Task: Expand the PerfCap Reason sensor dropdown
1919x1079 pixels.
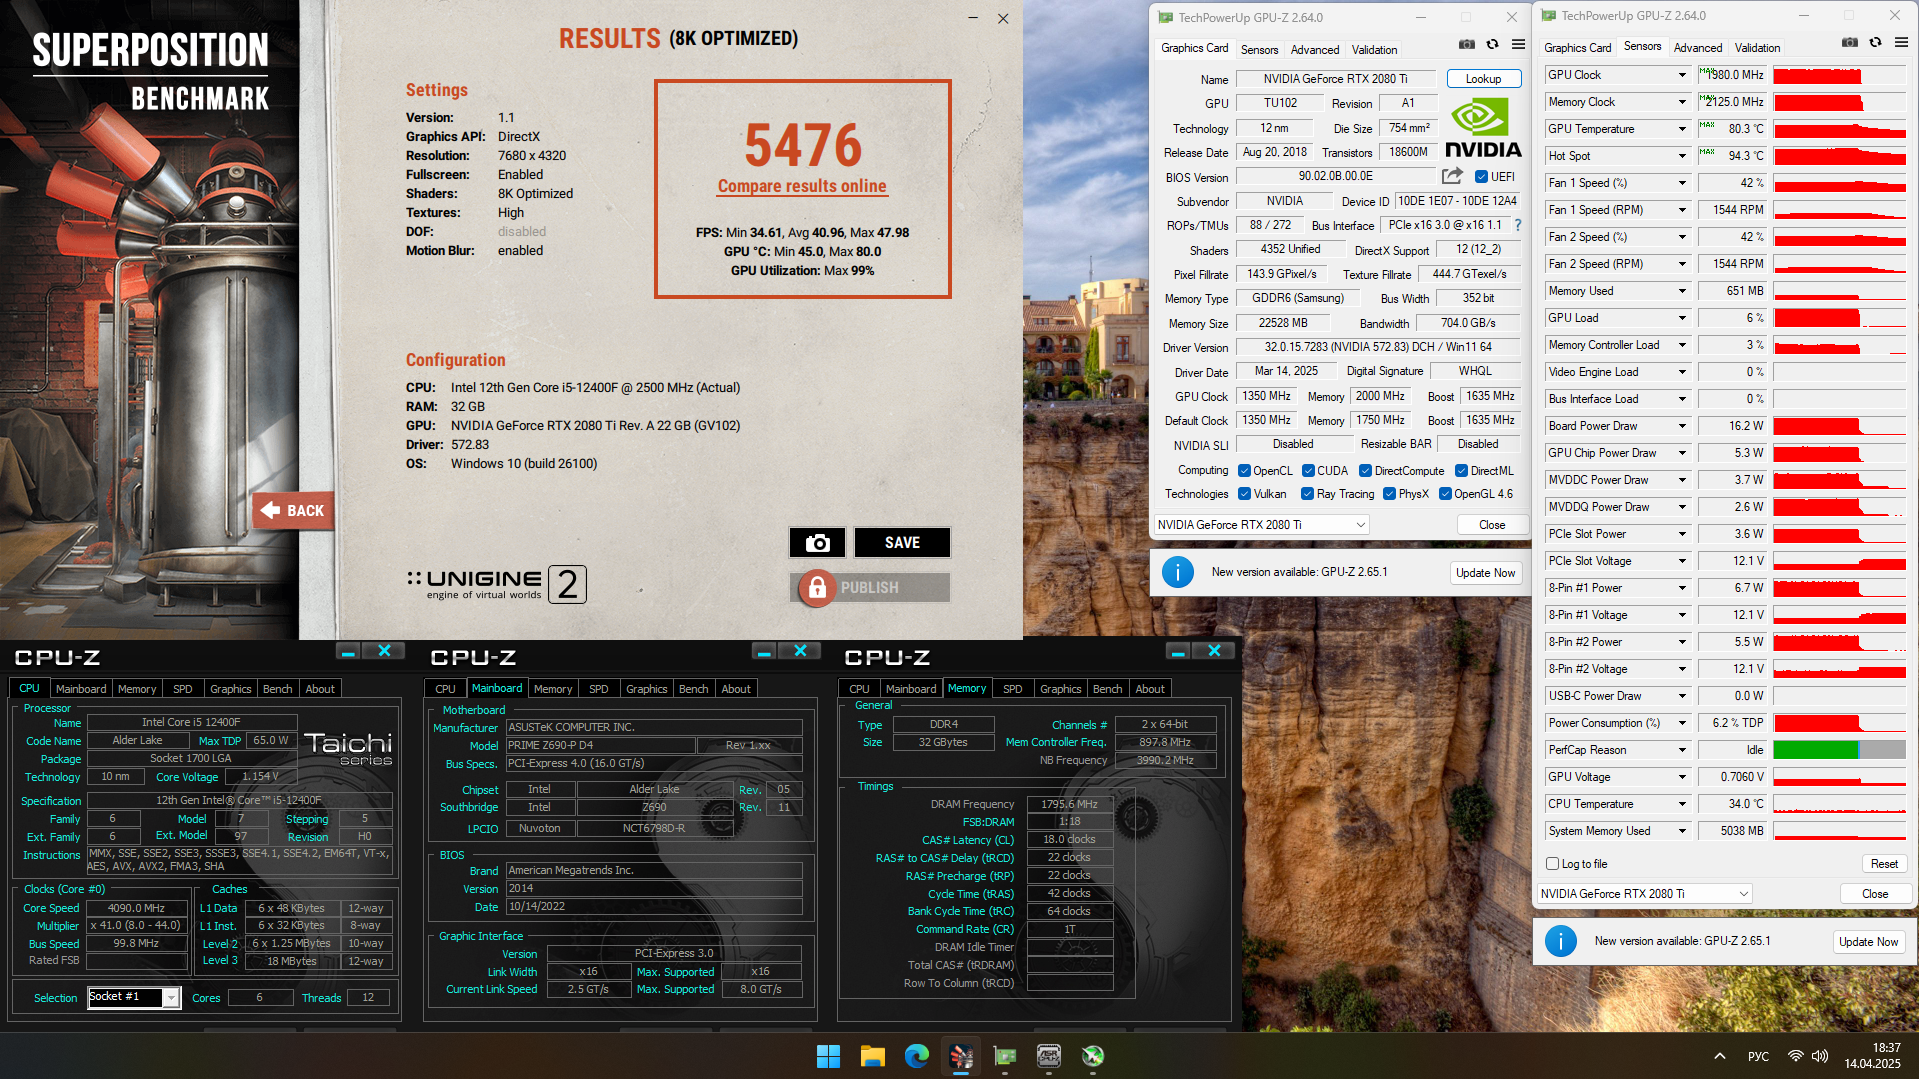Action: coord(1682,750)
